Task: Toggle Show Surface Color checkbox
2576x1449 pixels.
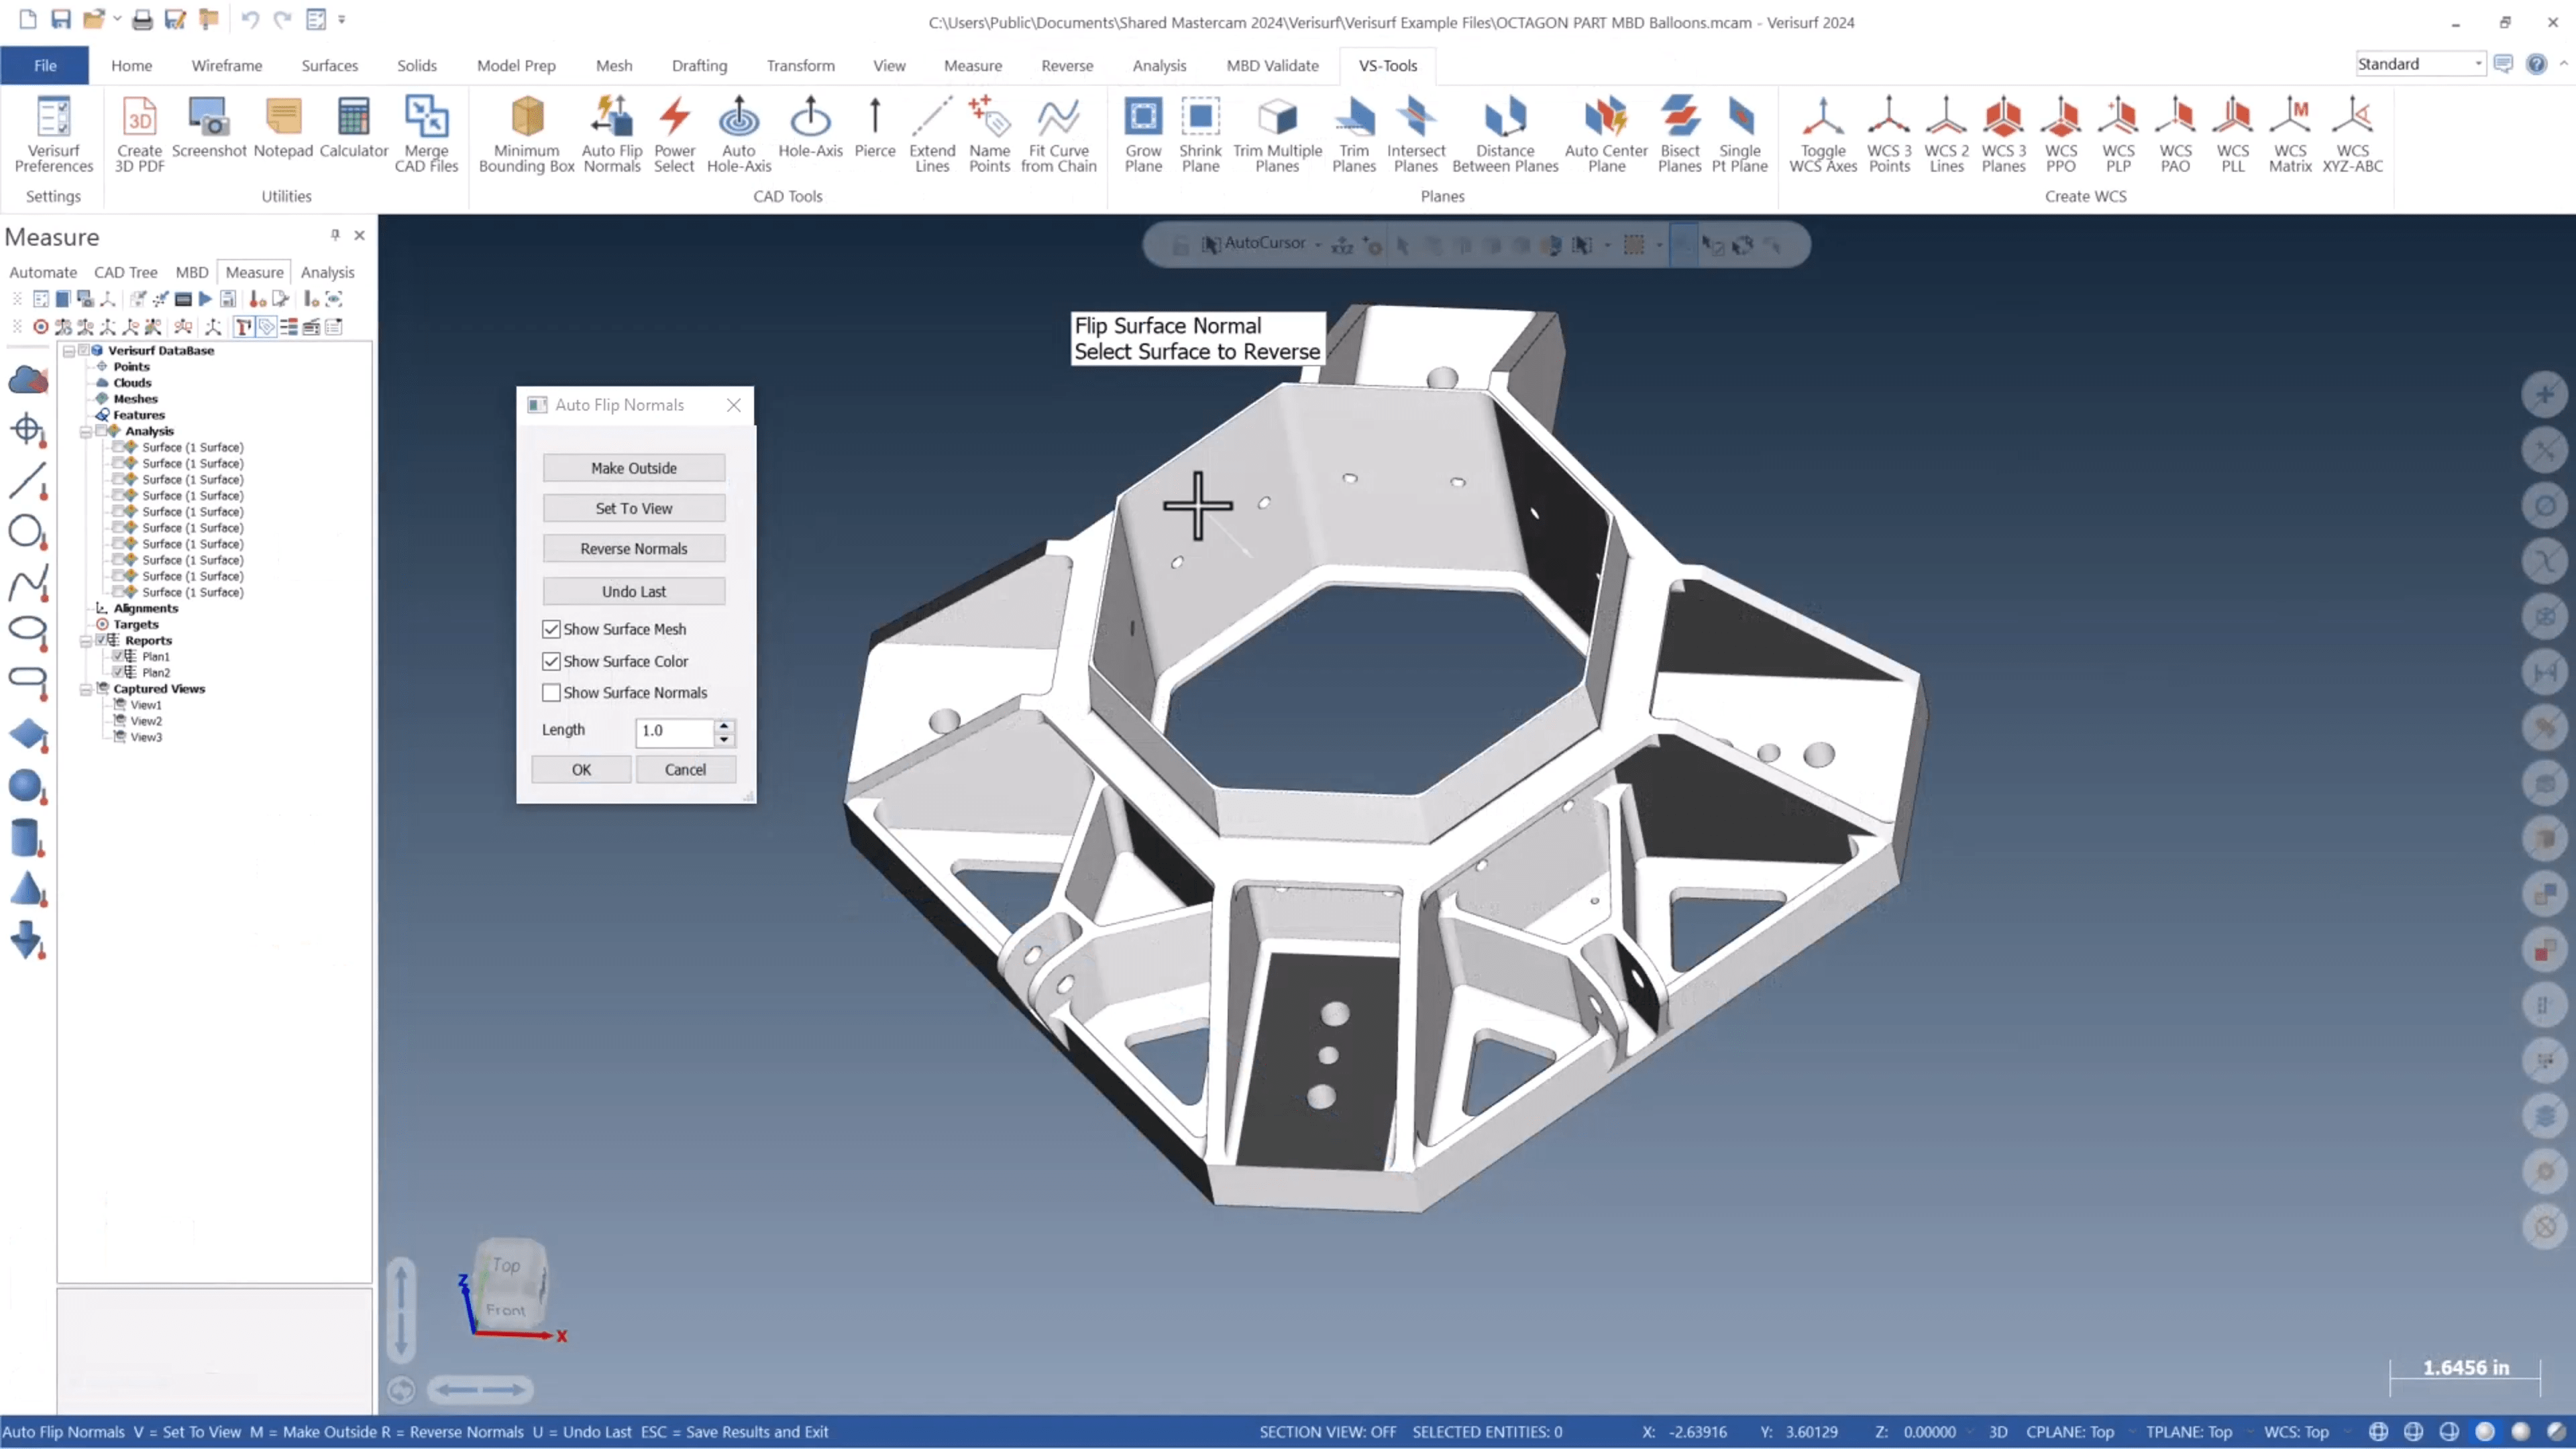Action: point(552,660)
